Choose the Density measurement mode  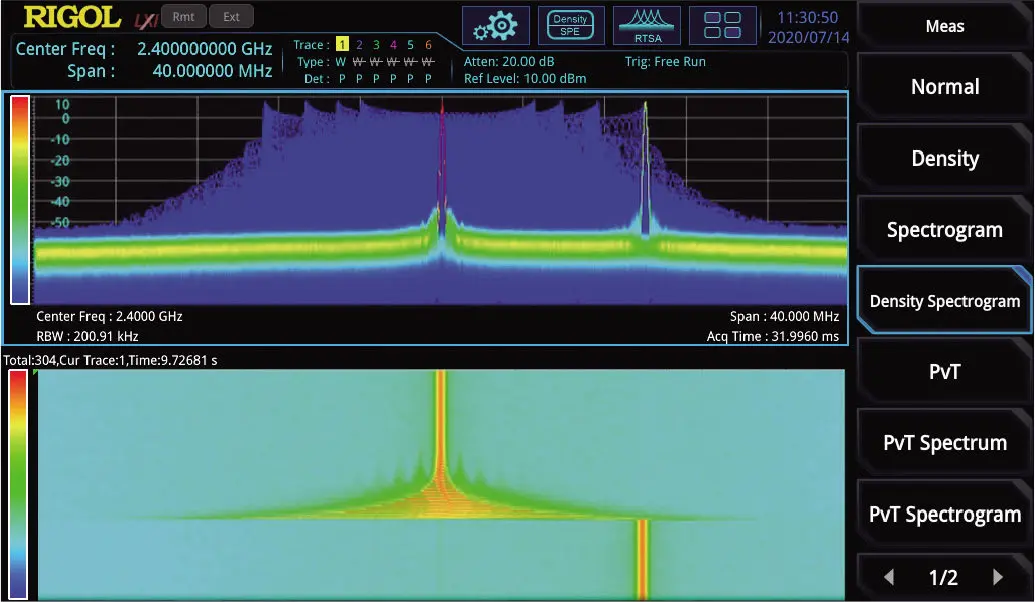point(945,158)
